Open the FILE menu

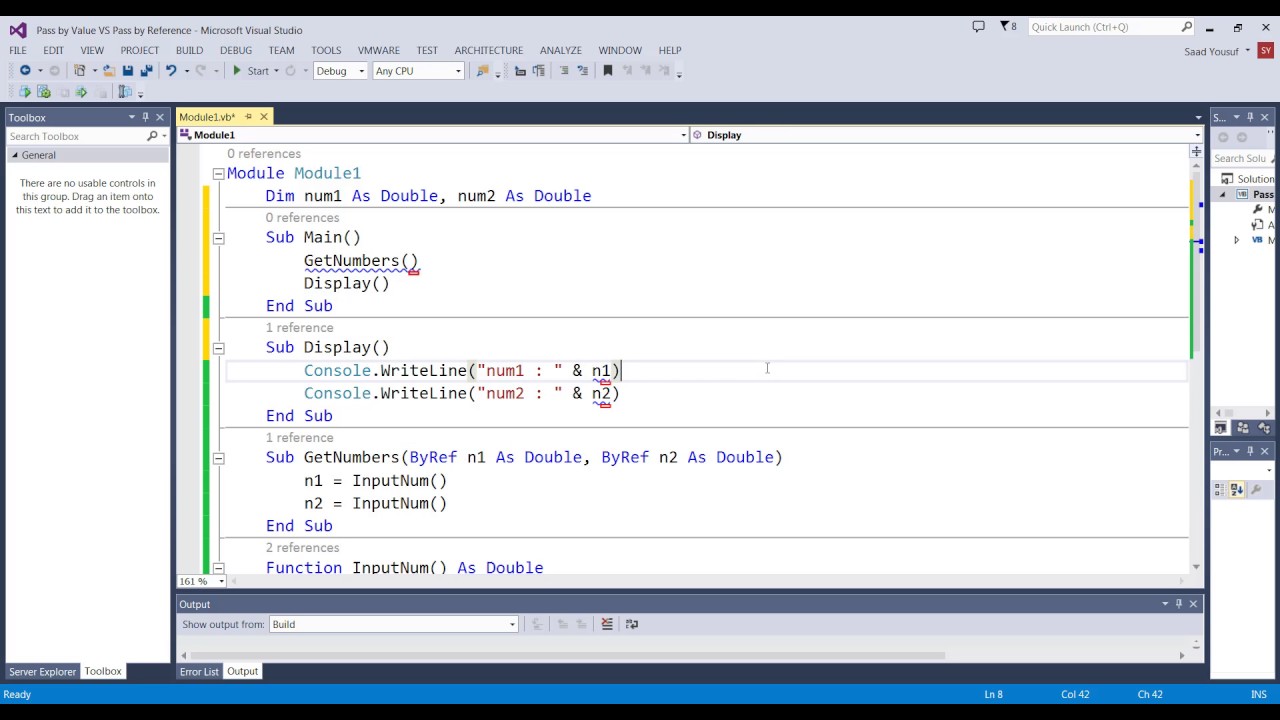coord(18,50)
